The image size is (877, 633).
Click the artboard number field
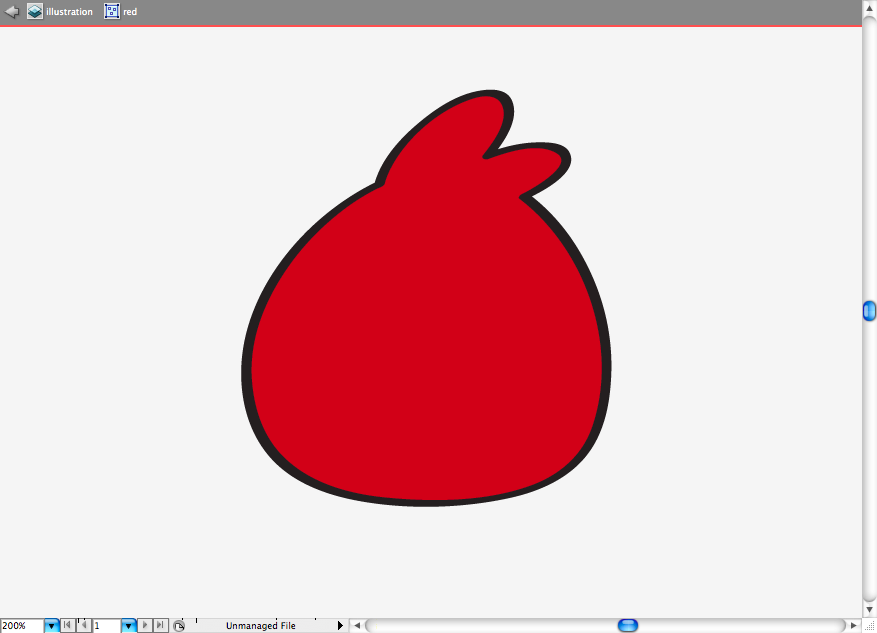[106, 626]
